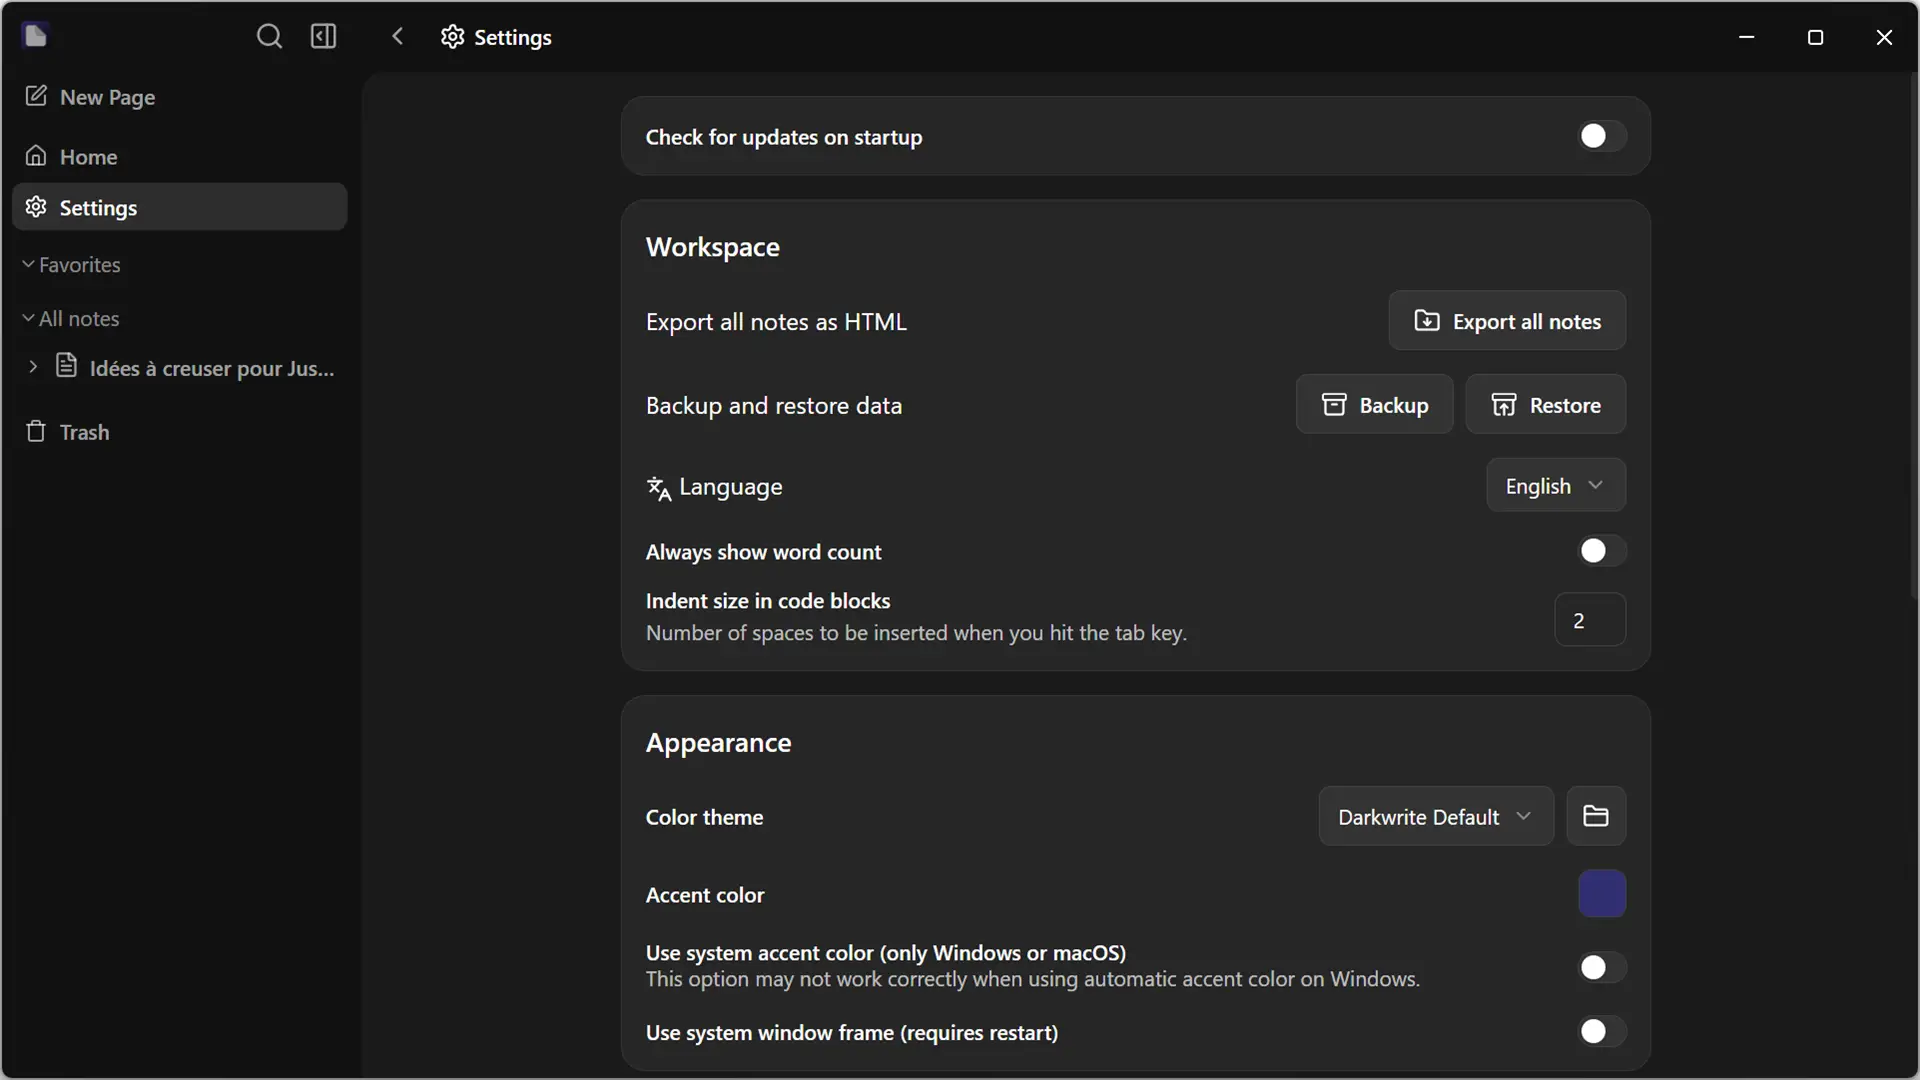Image resolution: width=1920 pixels, height=1080 pixels.
Task: Enable Use system window frame switch
Action: (1602, 1031)
